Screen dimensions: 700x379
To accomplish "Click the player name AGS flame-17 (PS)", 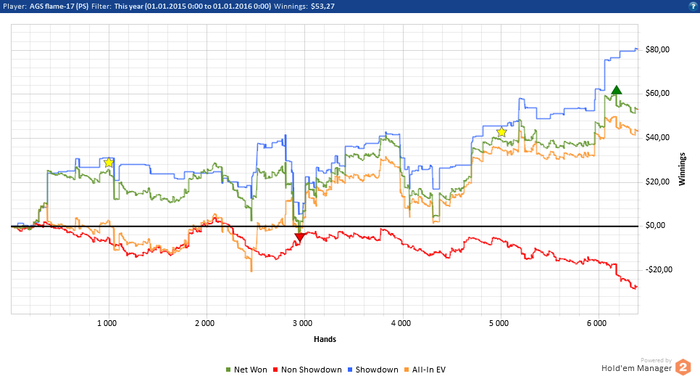I will 59,6.
